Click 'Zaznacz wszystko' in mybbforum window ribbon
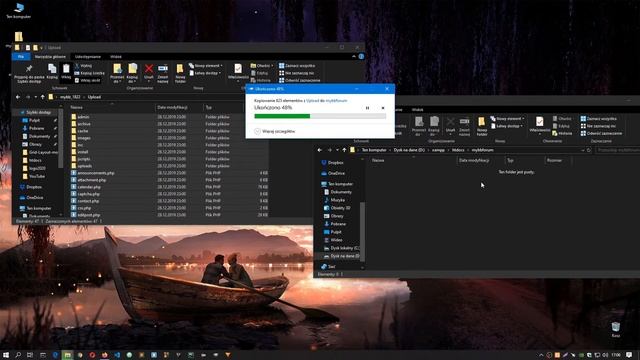The height and width of the screenshot is (360, 640). (x=598, y=119)
